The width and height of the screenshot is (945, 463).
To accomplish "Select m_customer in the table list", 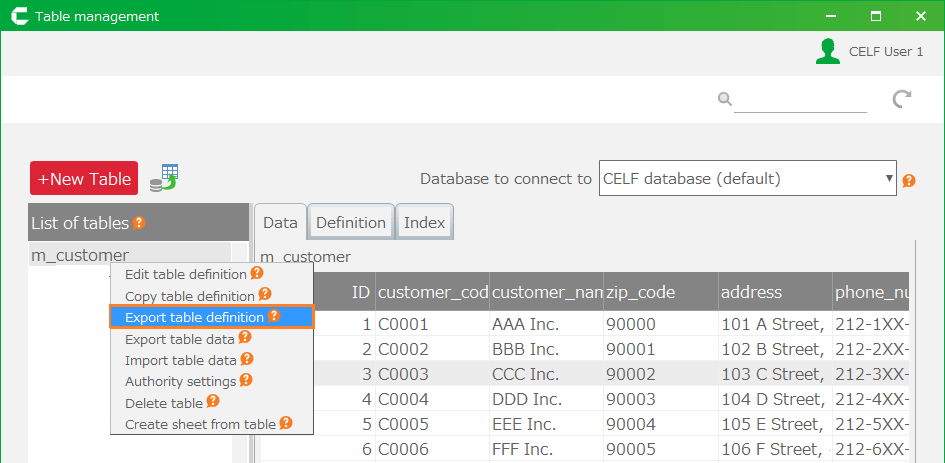I will [x=80, y=255].
